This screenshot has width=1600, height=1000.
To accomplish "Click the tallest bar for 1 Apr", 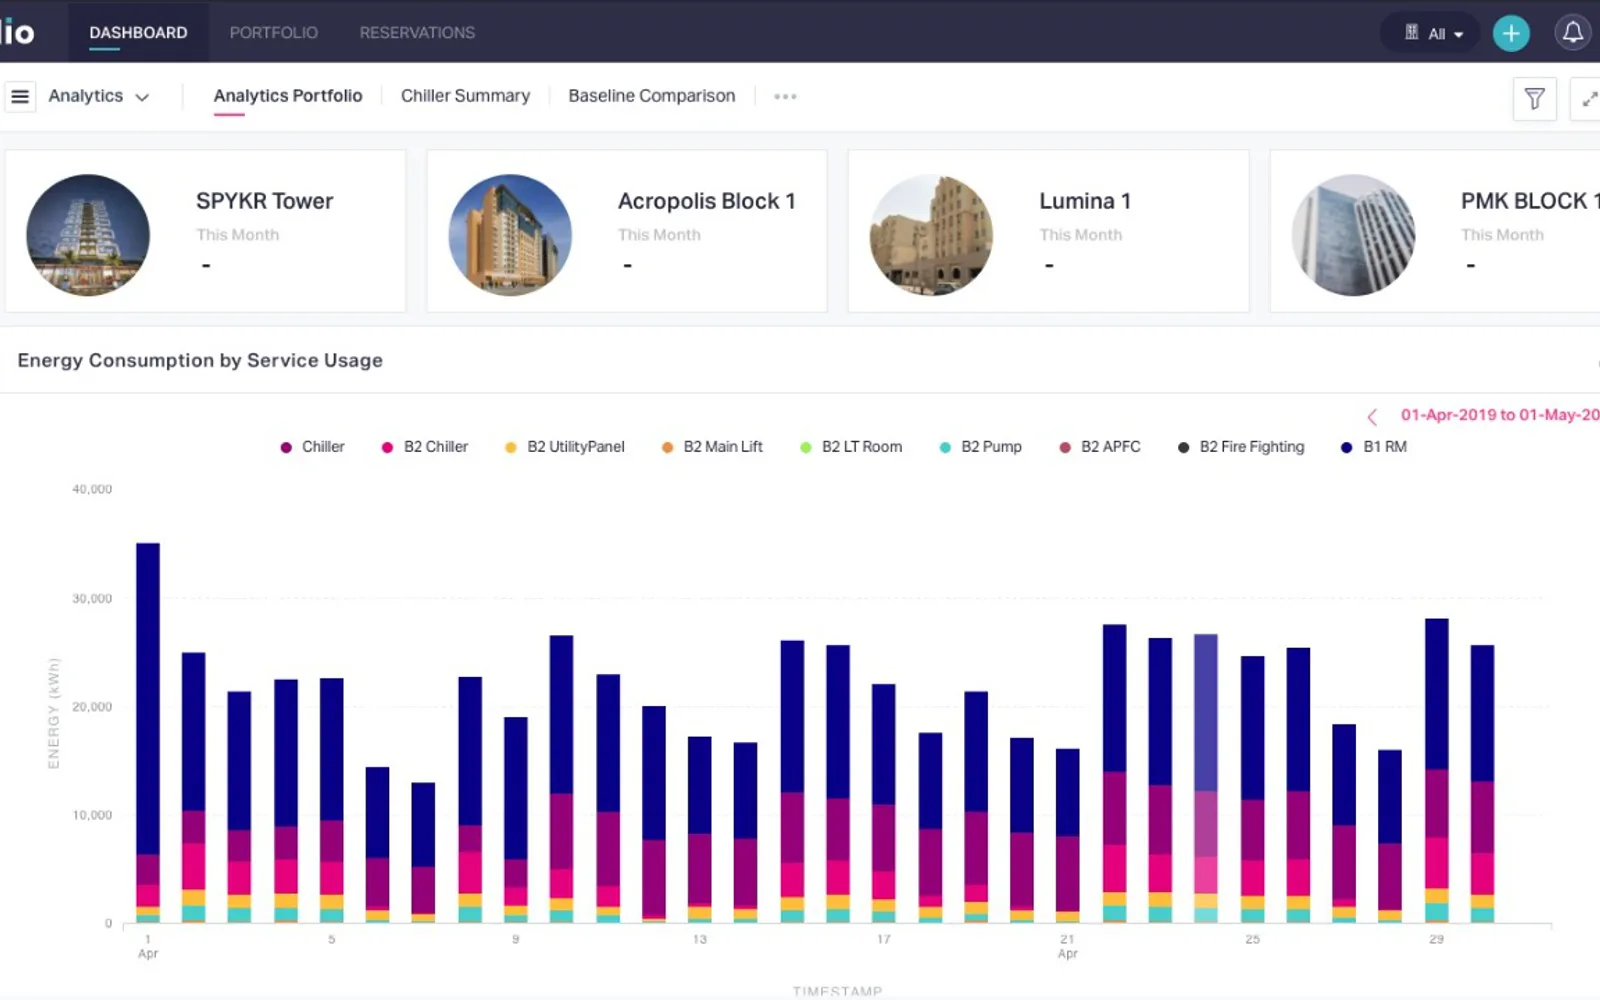I will [x=148, y=733].
